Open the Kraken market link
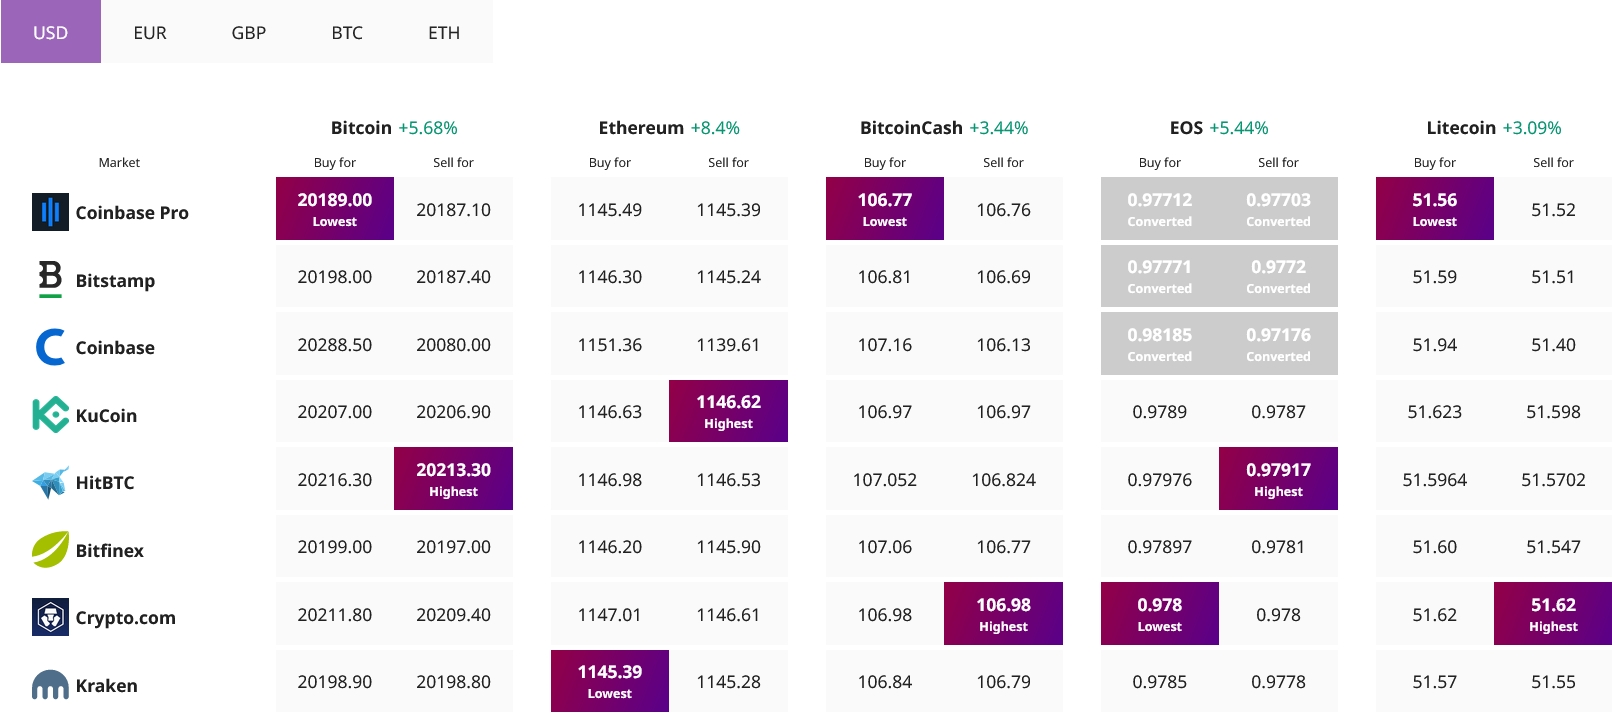The image size is (1612, 716). (x=107, y=685)
